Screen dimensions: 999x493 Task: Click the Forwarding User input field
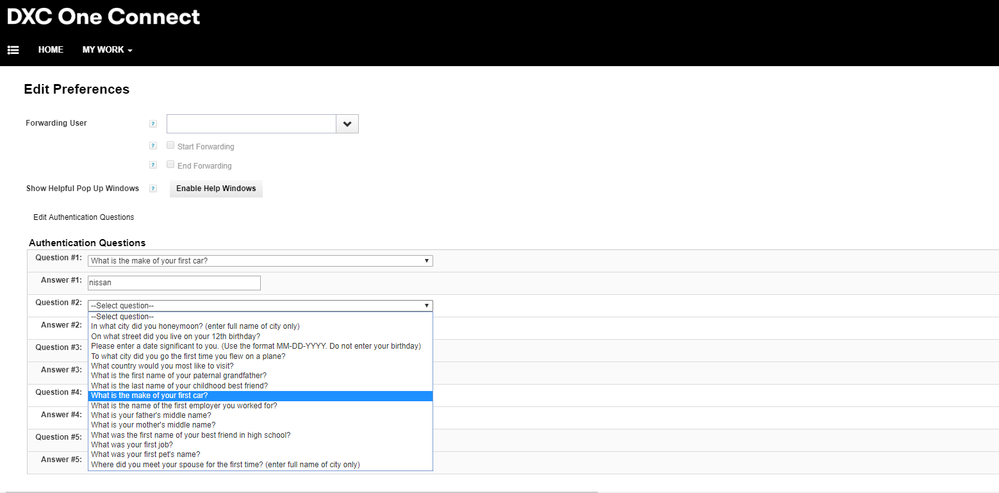[x=251, y=124]
